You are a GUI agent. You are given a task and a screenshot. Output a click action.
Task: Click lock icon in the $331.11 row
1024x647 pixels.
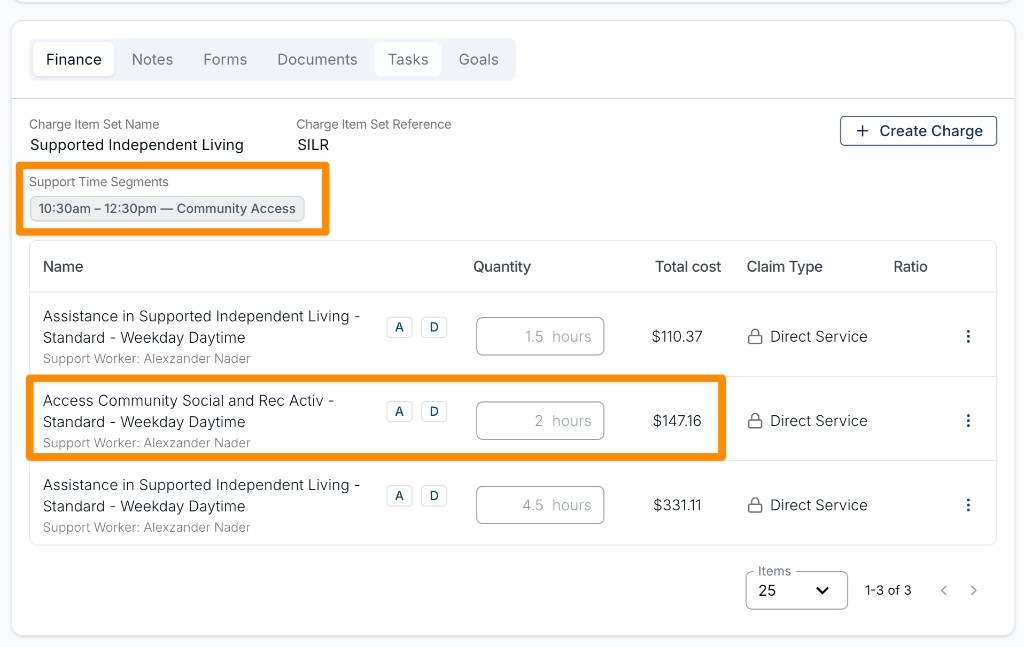[755, 505]
